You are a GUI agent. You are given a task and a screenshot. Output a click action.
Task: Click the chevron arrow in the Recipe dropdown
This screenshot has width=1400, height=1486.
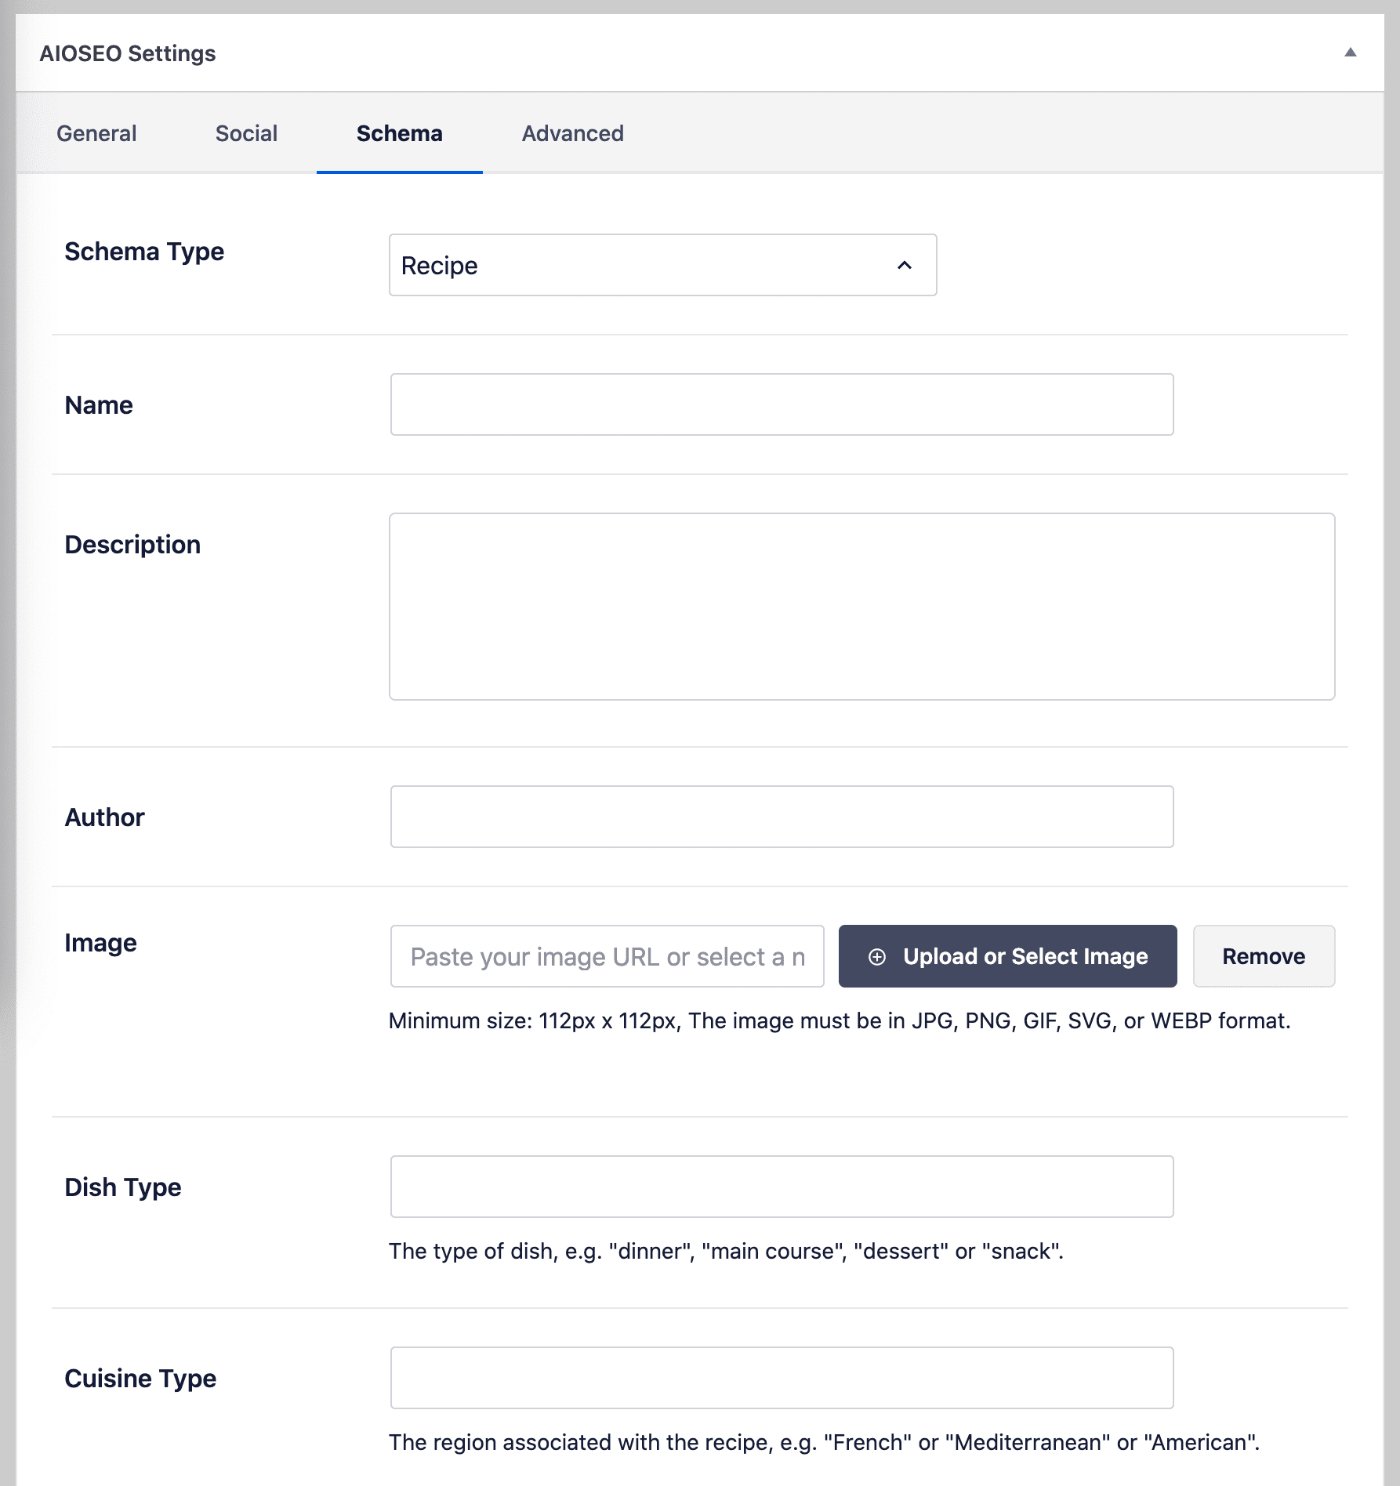(x=904, y=265)
